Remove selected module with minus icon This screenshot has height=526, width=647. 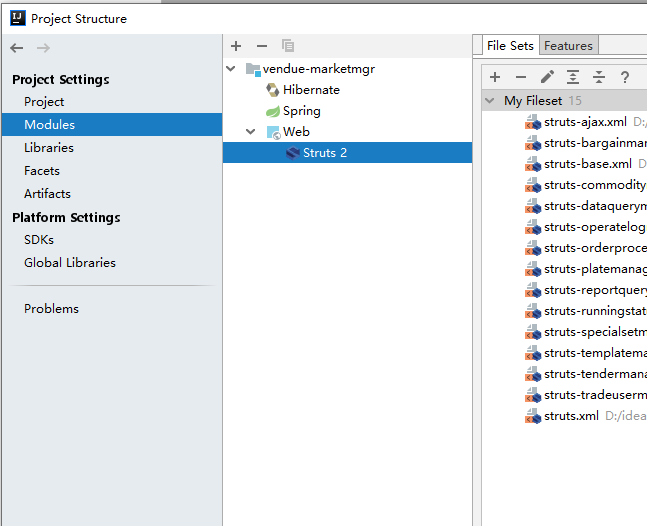pyautogui.click(x=262, y=46)
